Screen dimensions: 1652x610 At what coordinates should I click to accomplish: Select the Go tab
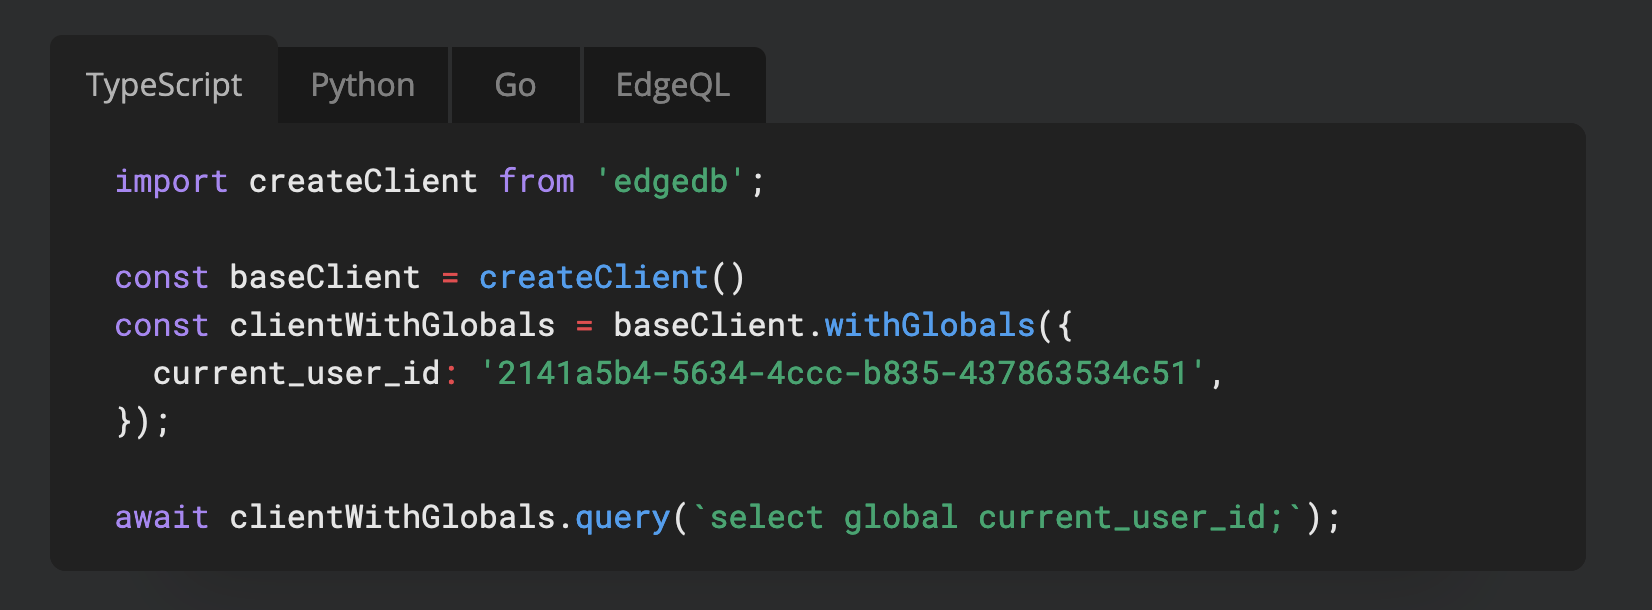515,85
